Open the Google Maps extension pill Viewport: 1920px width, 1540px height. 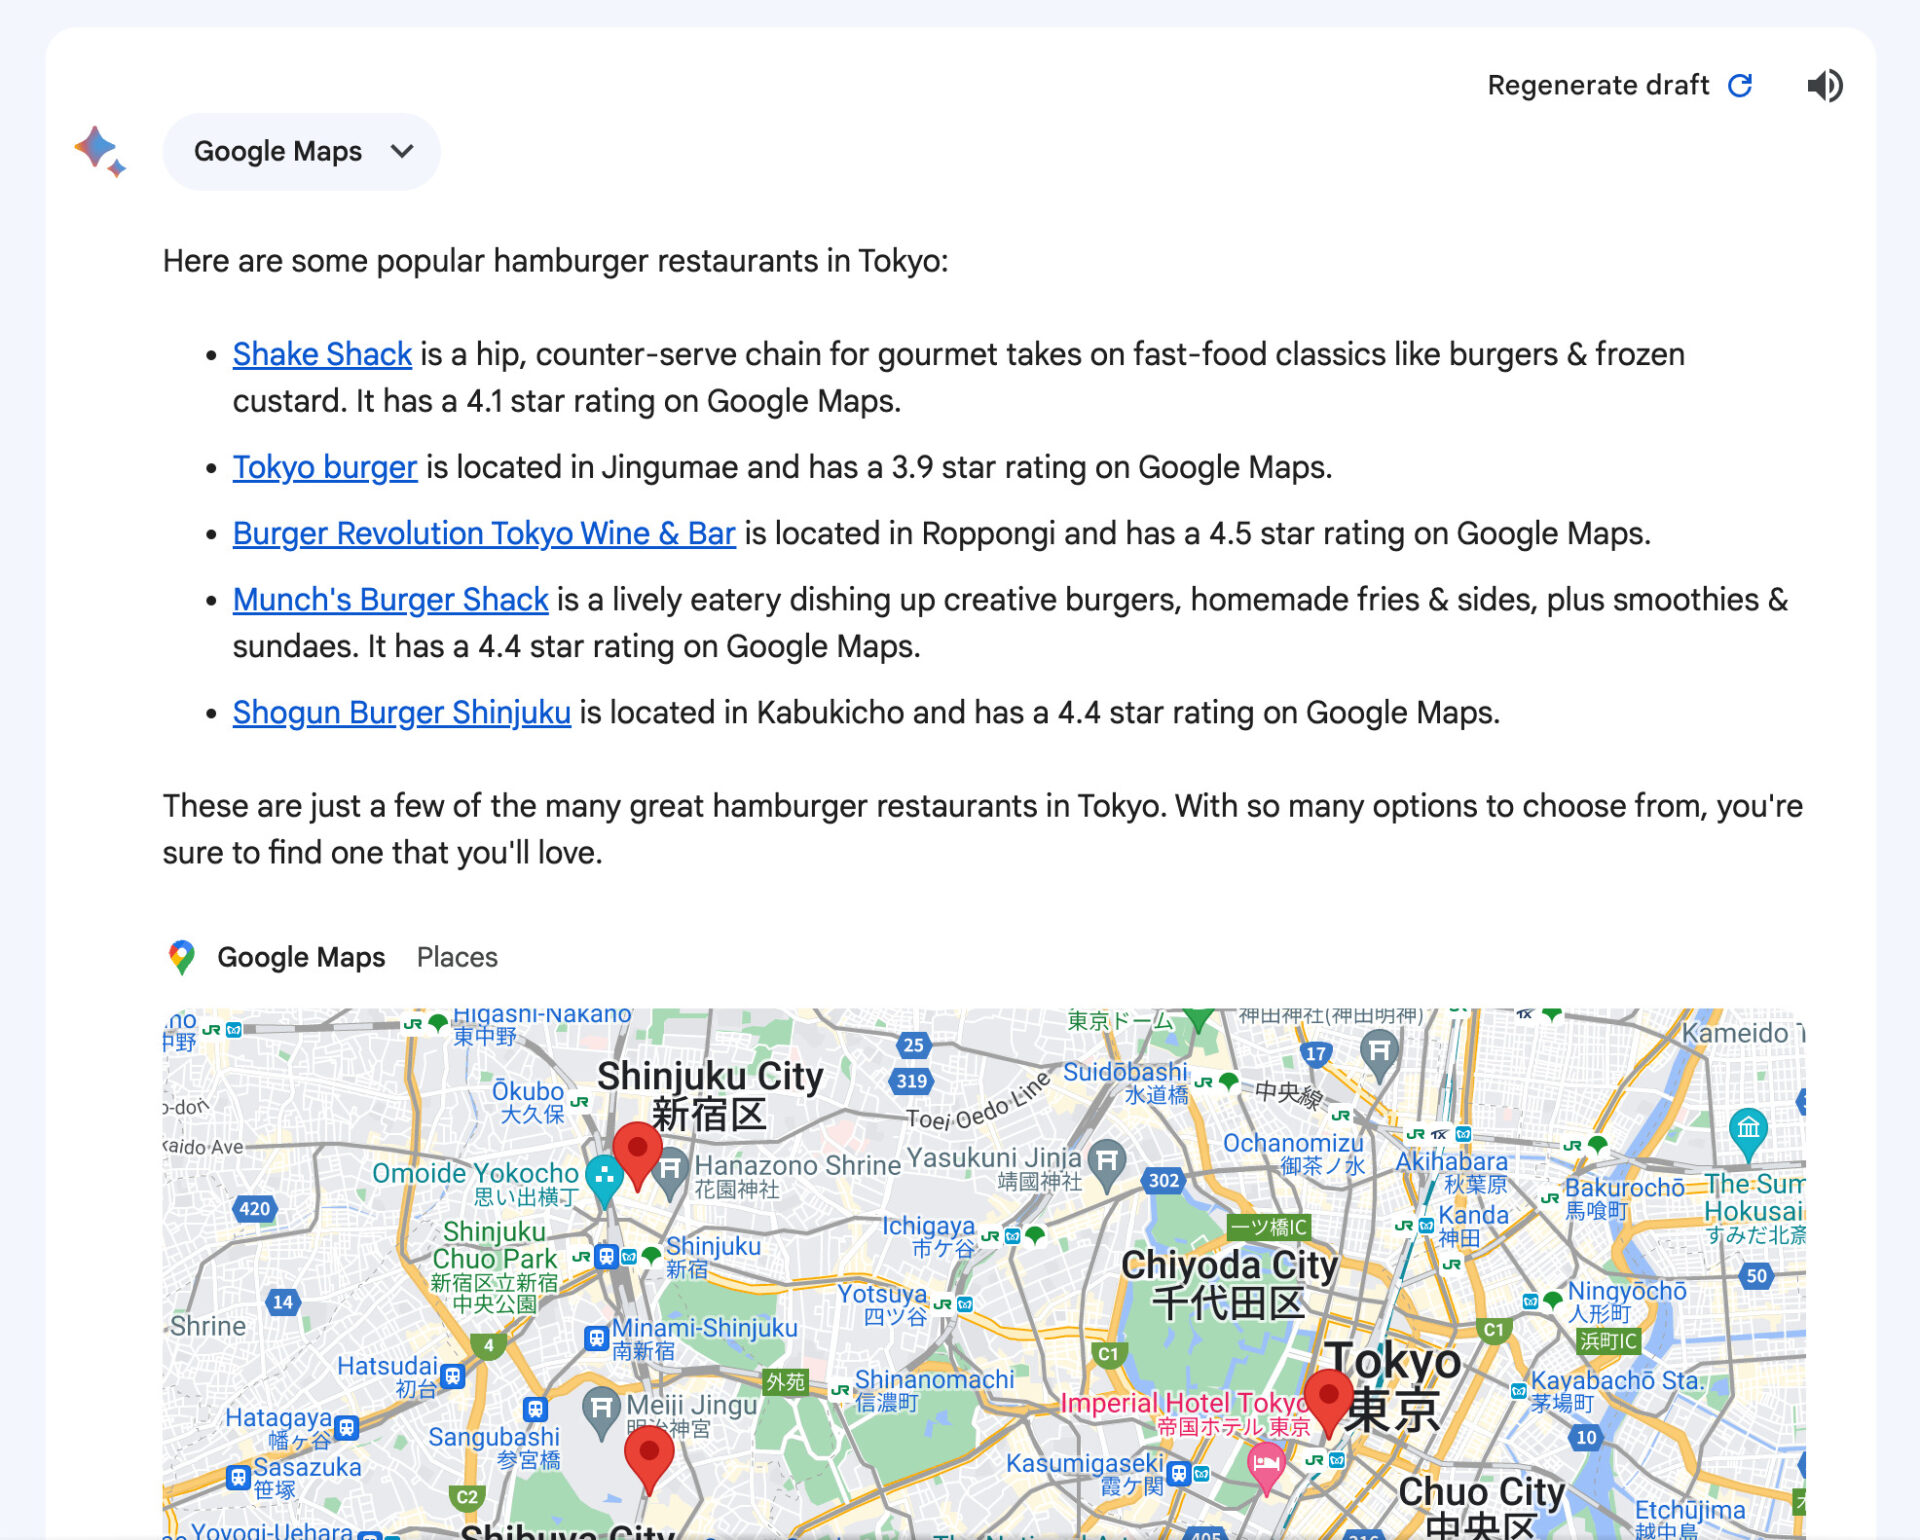278,152
